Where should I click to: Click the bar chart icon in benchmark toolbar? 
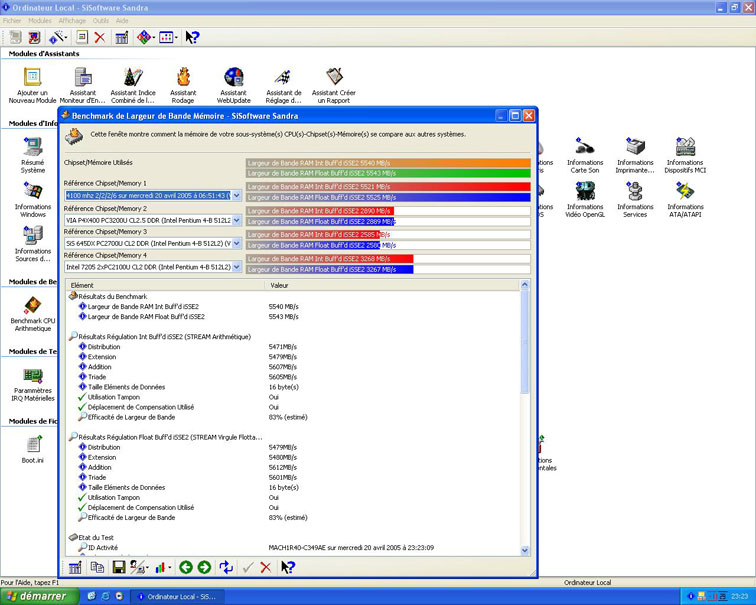point(161,567)
